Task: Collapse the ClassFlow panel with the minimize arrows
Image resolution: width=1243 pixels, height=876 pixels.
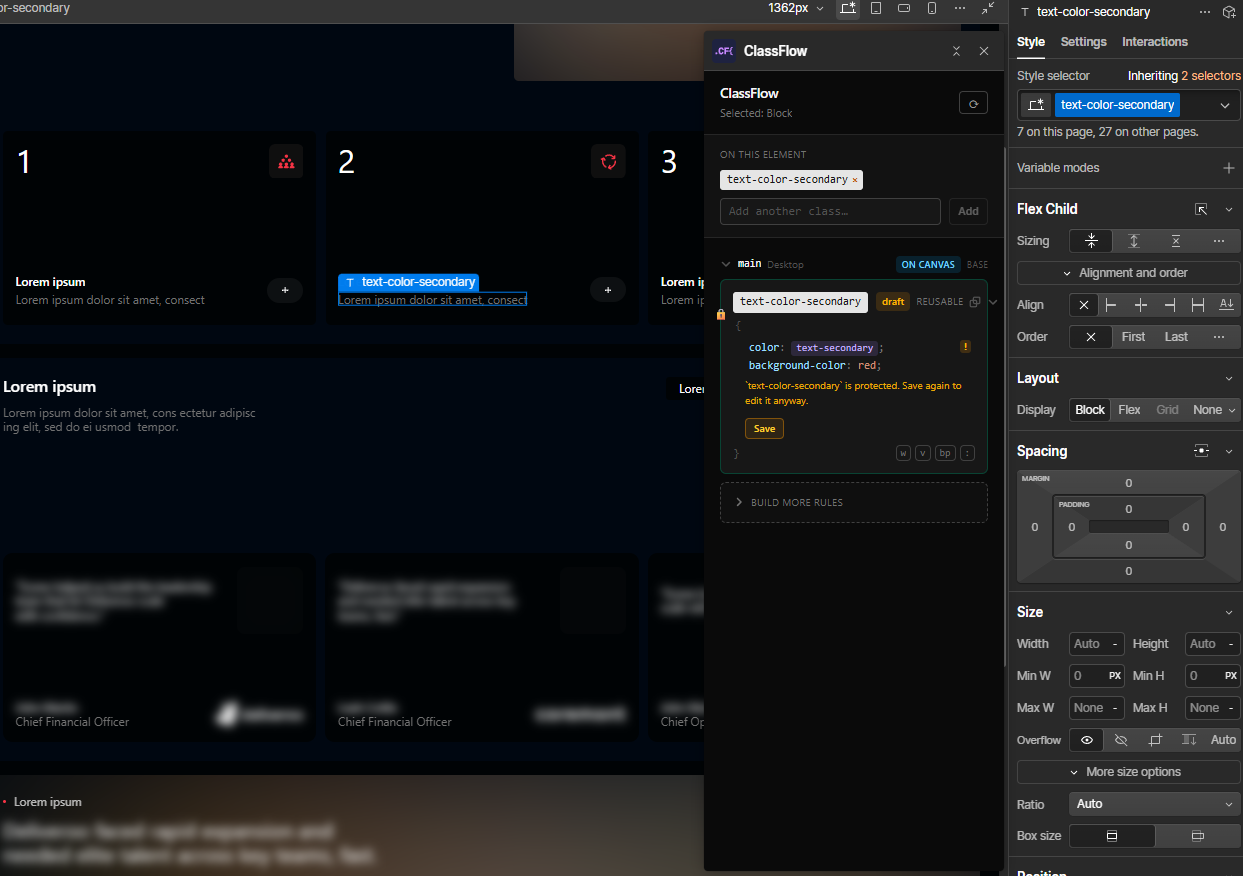Action: pyautogui.click(x=956, y=51)
